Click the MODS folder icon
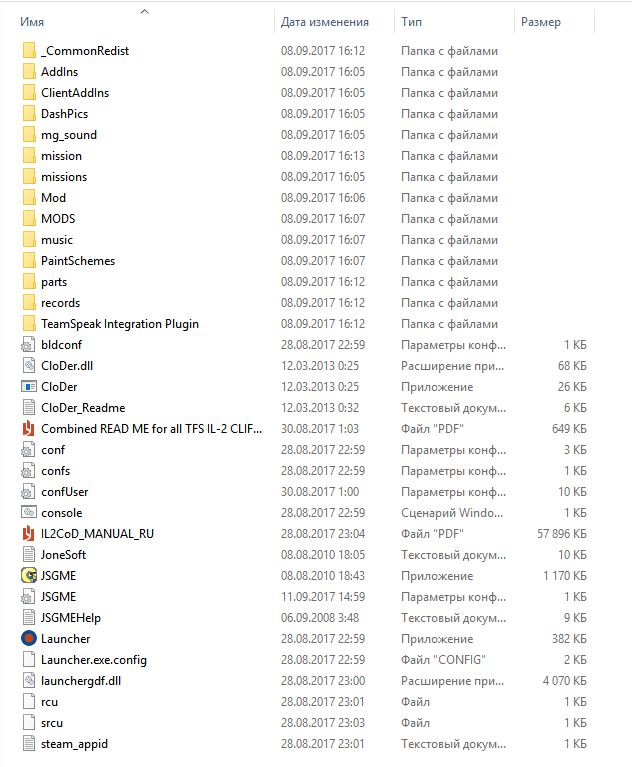 (29, 219)
